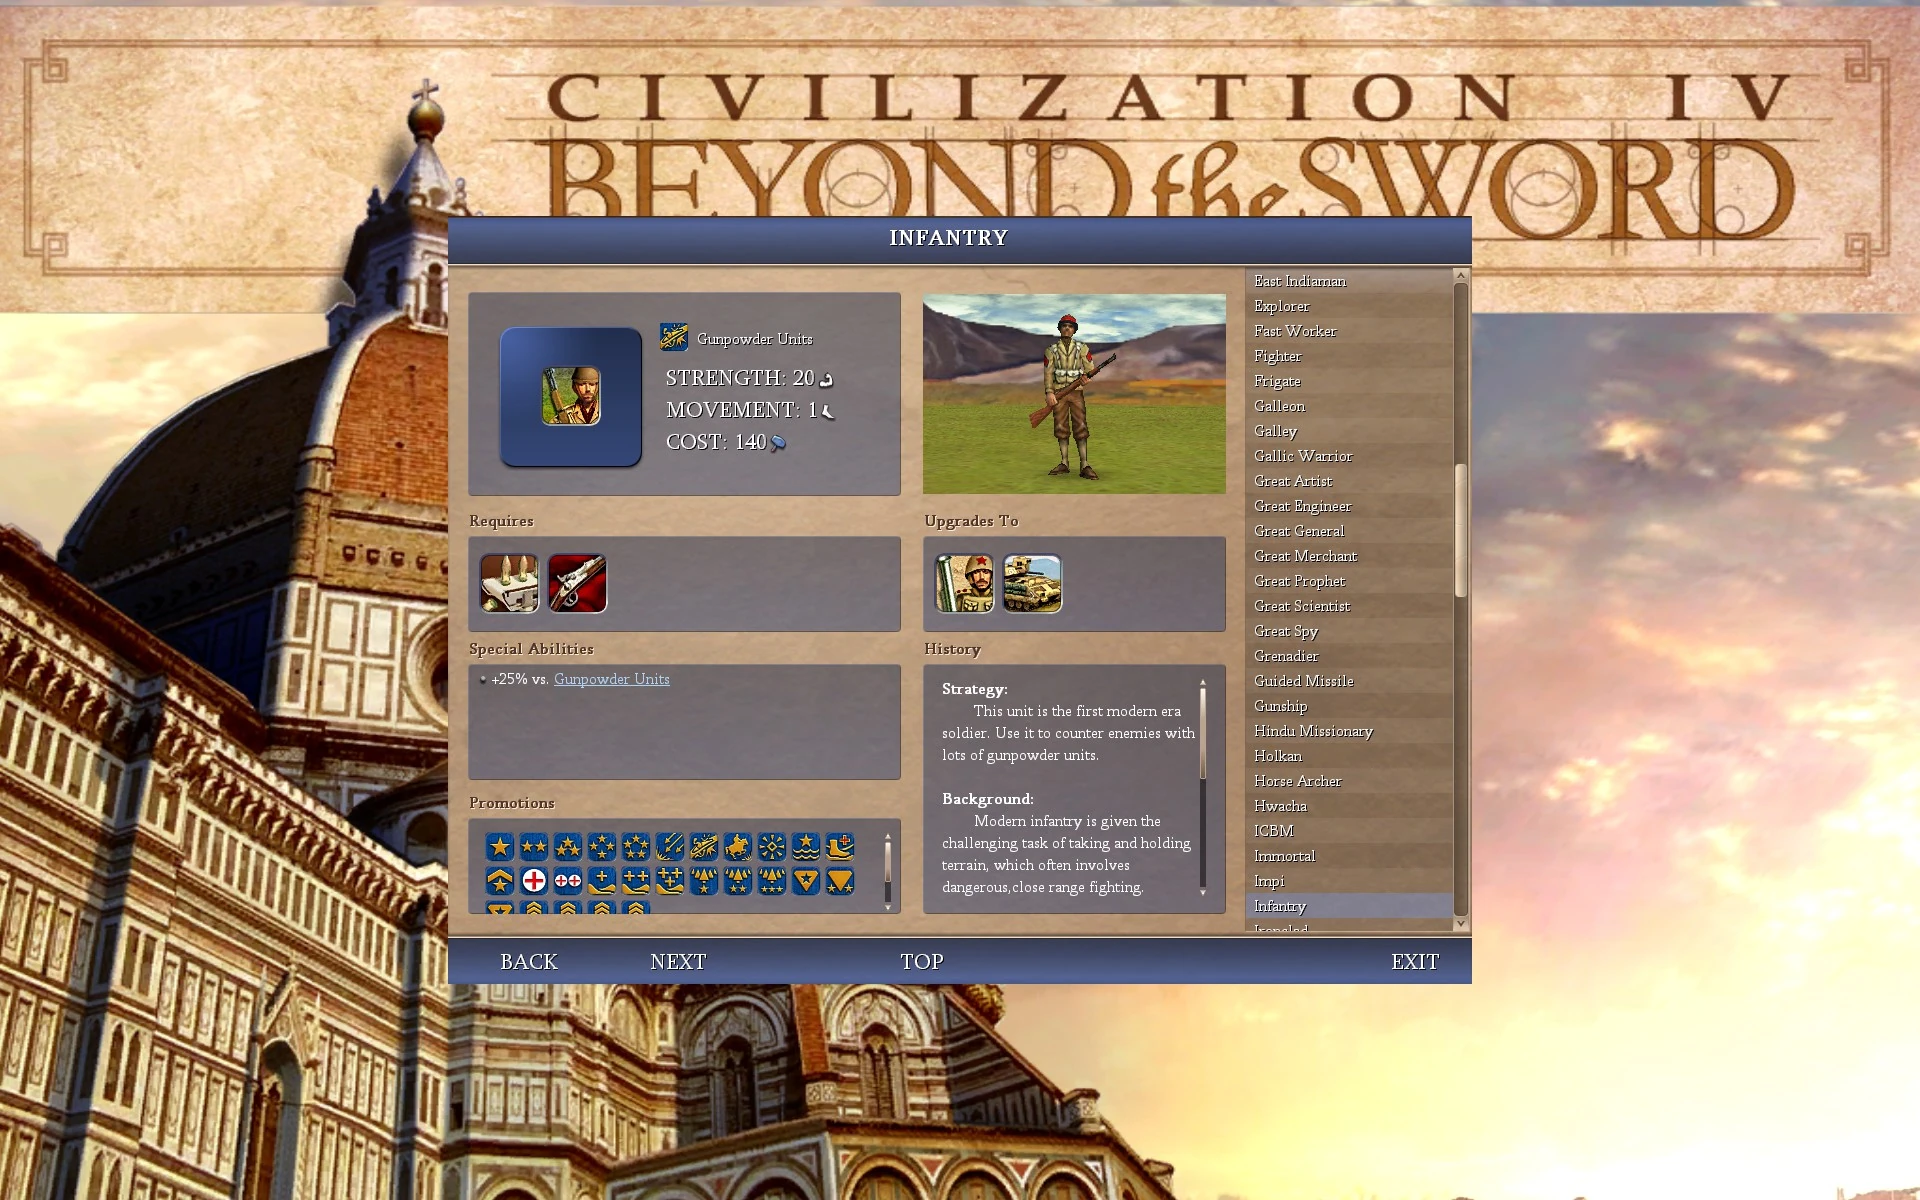Follow the Gunpowder Units hyperlink
1920x1200 pixels.
(x=611, y=679)
